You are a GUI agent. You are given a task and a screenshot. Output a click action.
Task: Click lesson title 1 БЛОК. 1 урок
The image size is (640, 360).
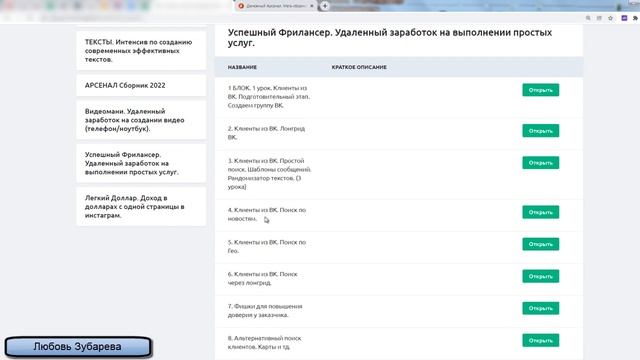pos(269,97)
